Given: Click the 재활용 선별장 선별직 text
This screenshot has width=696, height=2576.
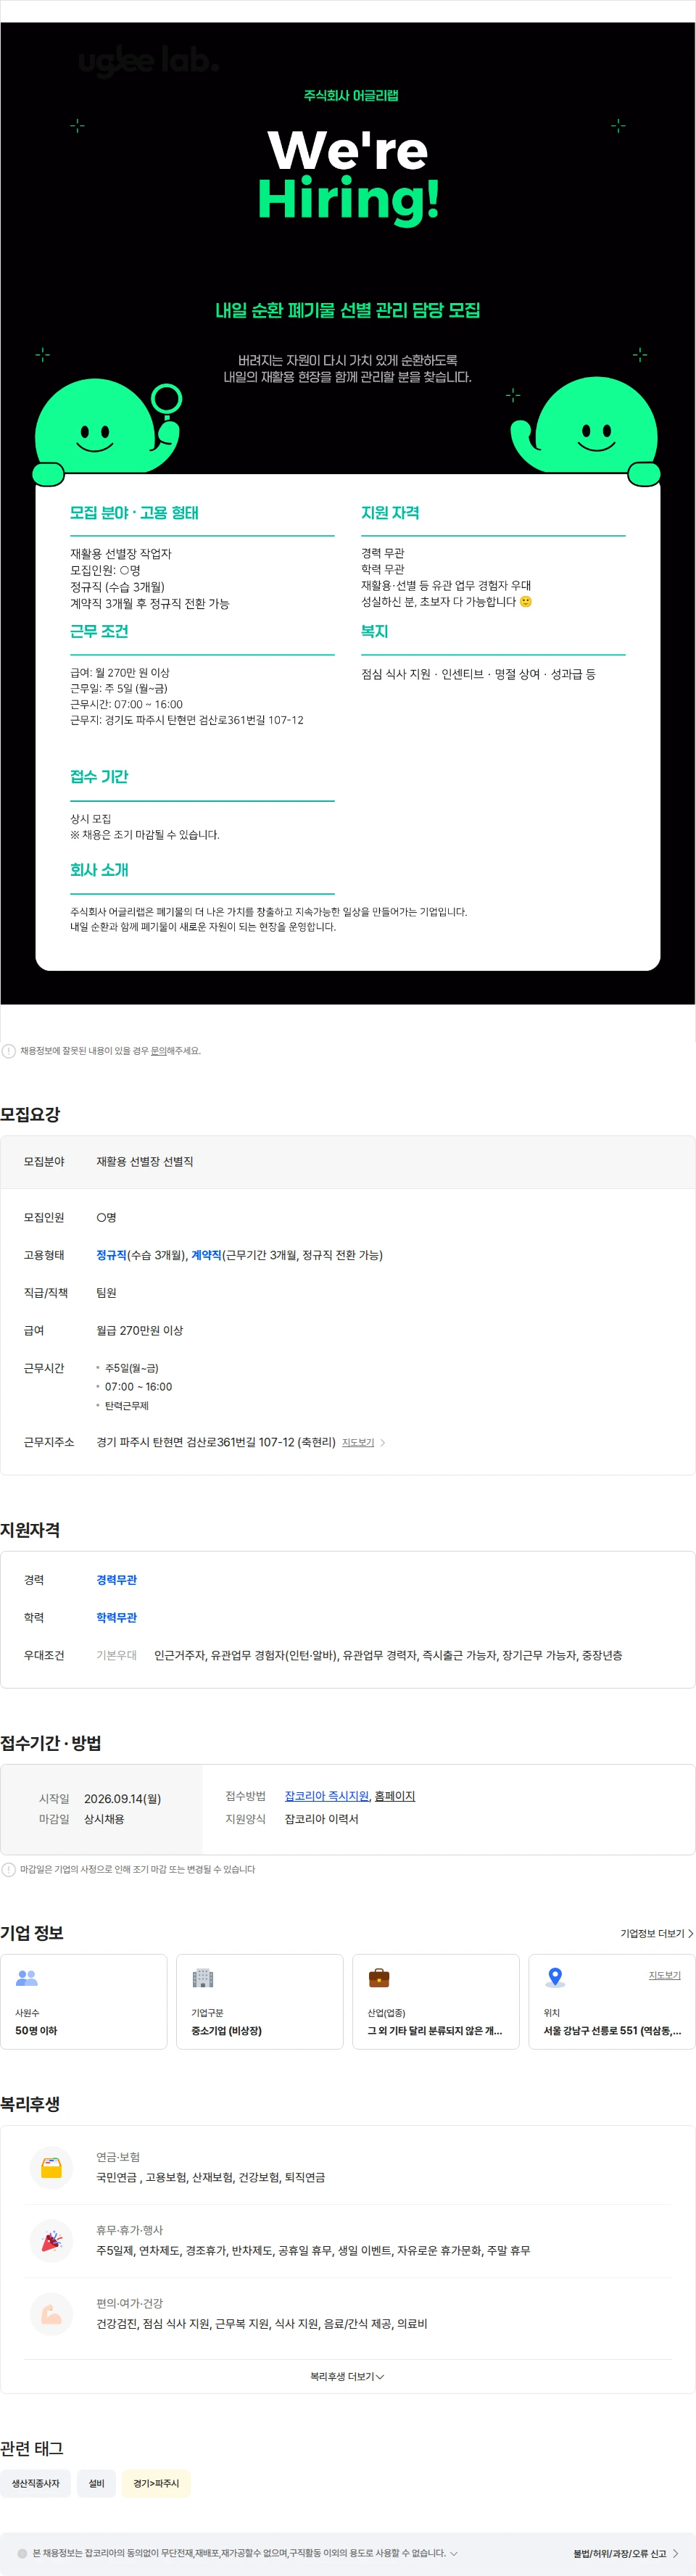Looking at the screenshot, I should tap(144, 1161).
